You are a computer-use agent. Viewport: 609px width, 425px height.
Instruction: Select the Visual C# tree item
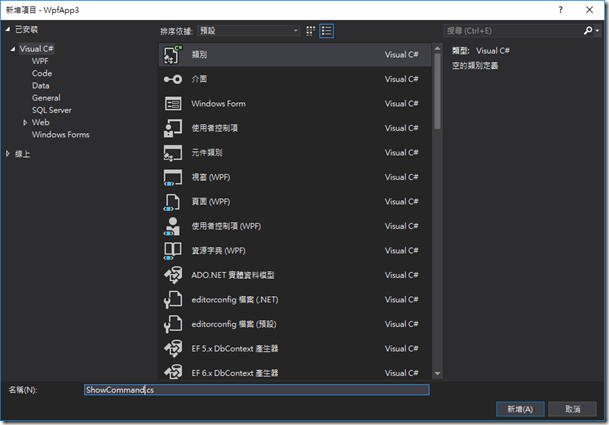point(37,49)
